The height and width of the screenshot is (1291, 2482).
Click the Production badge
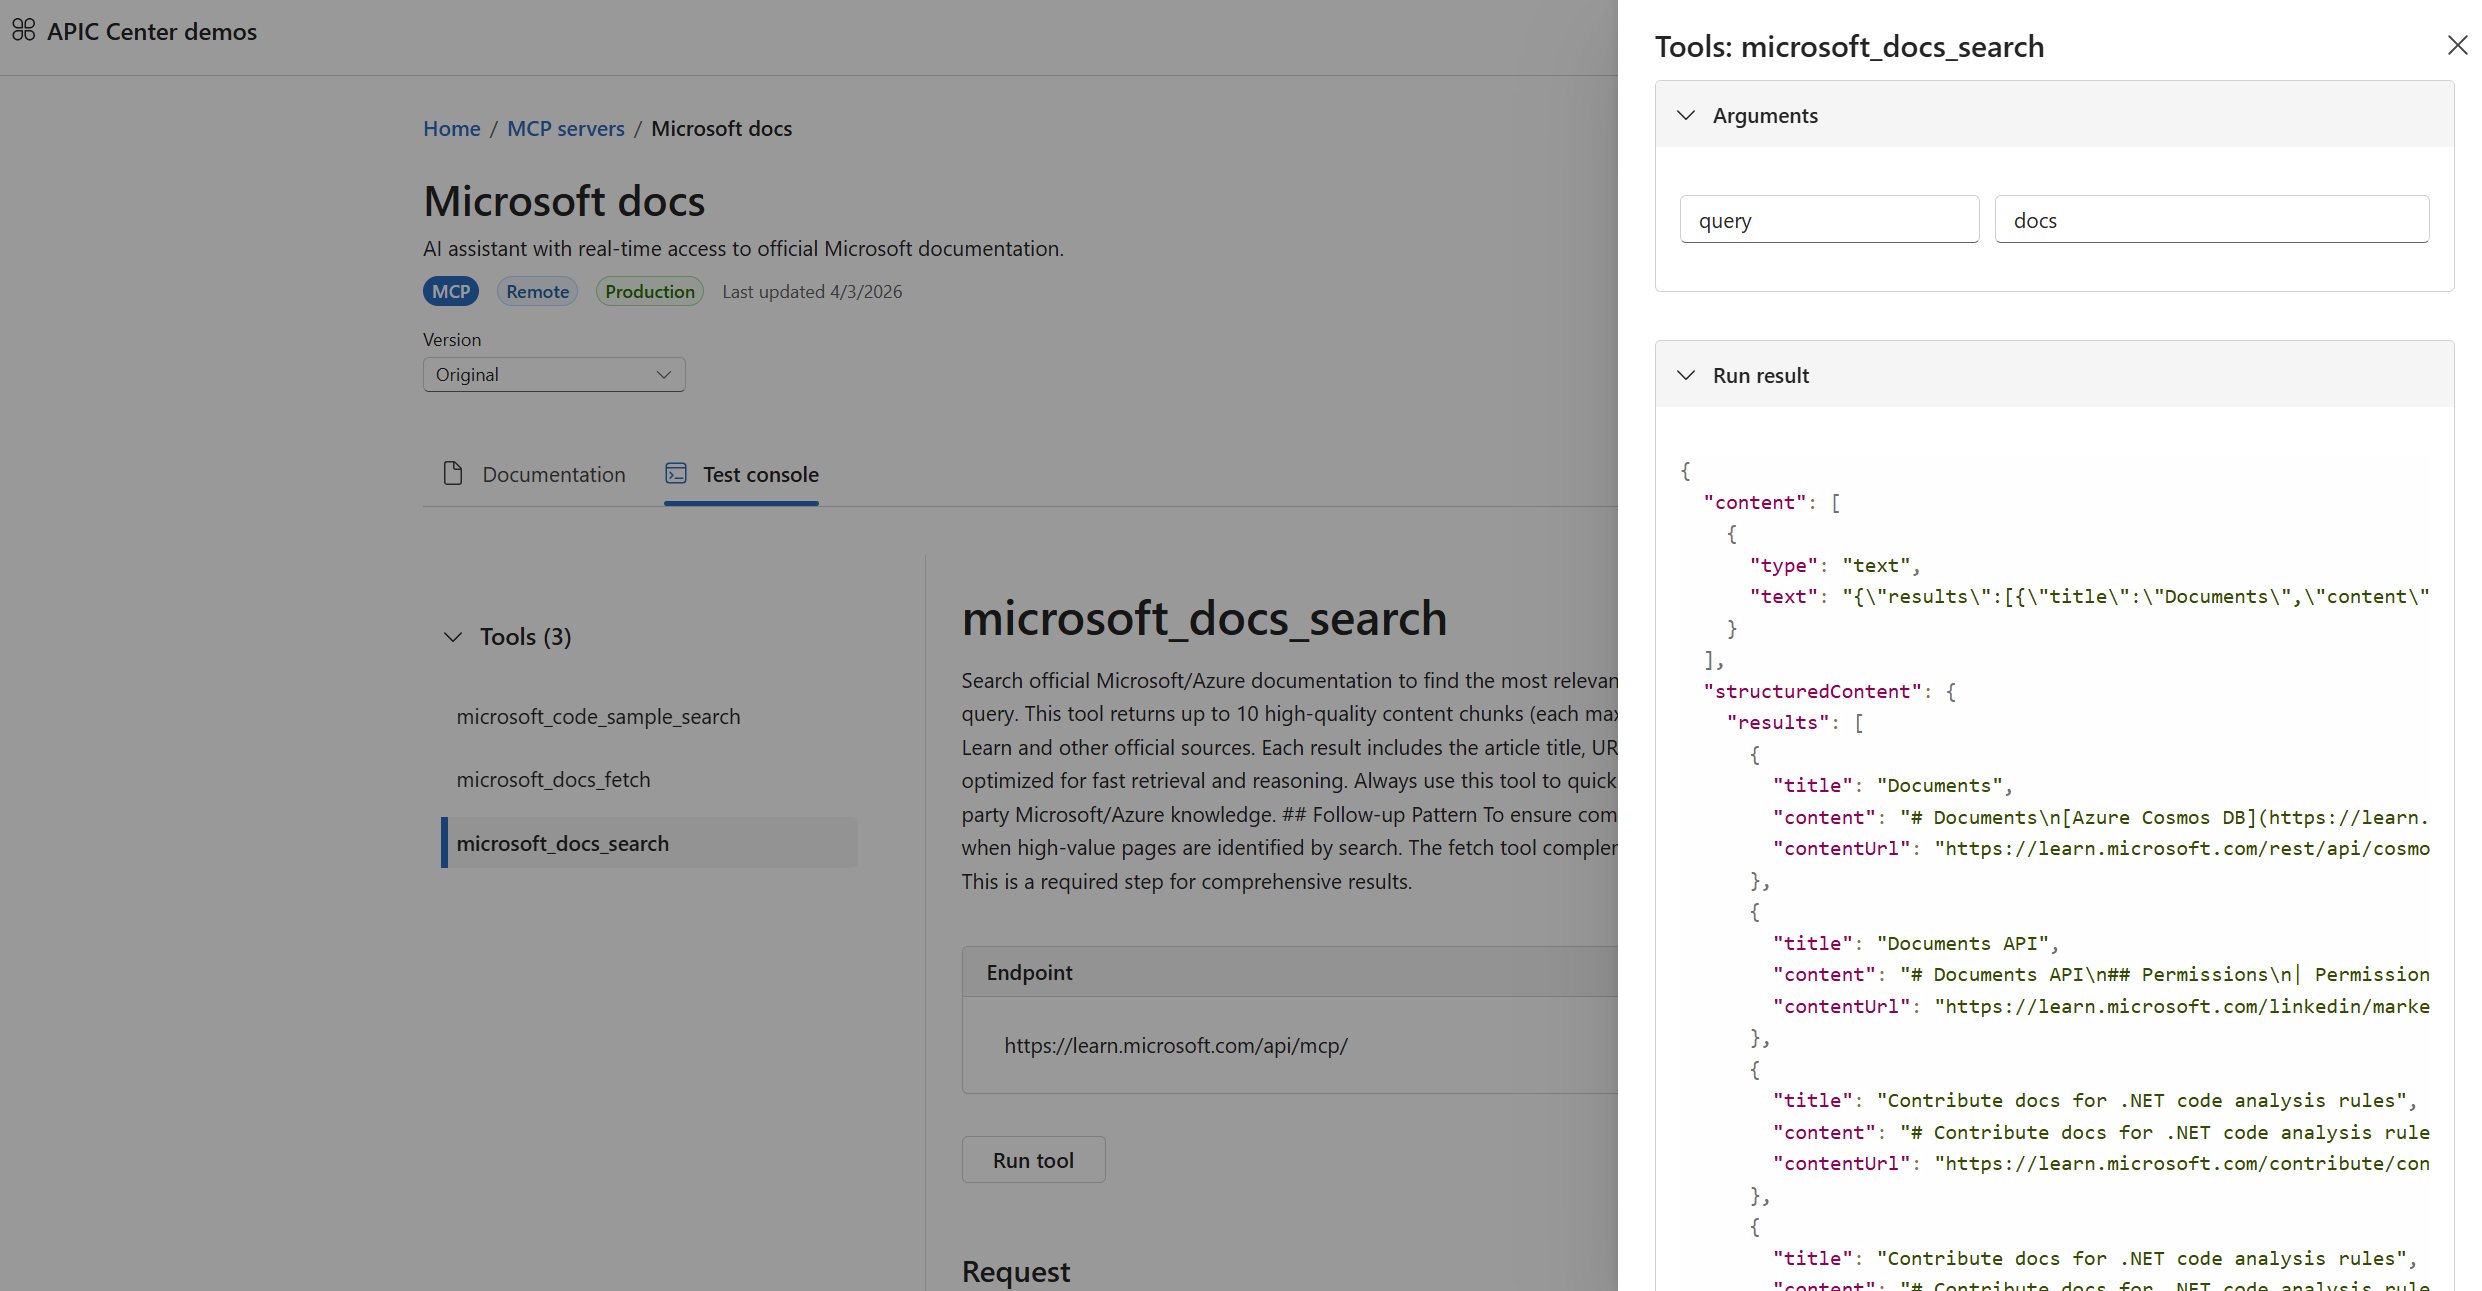(650, 292)
